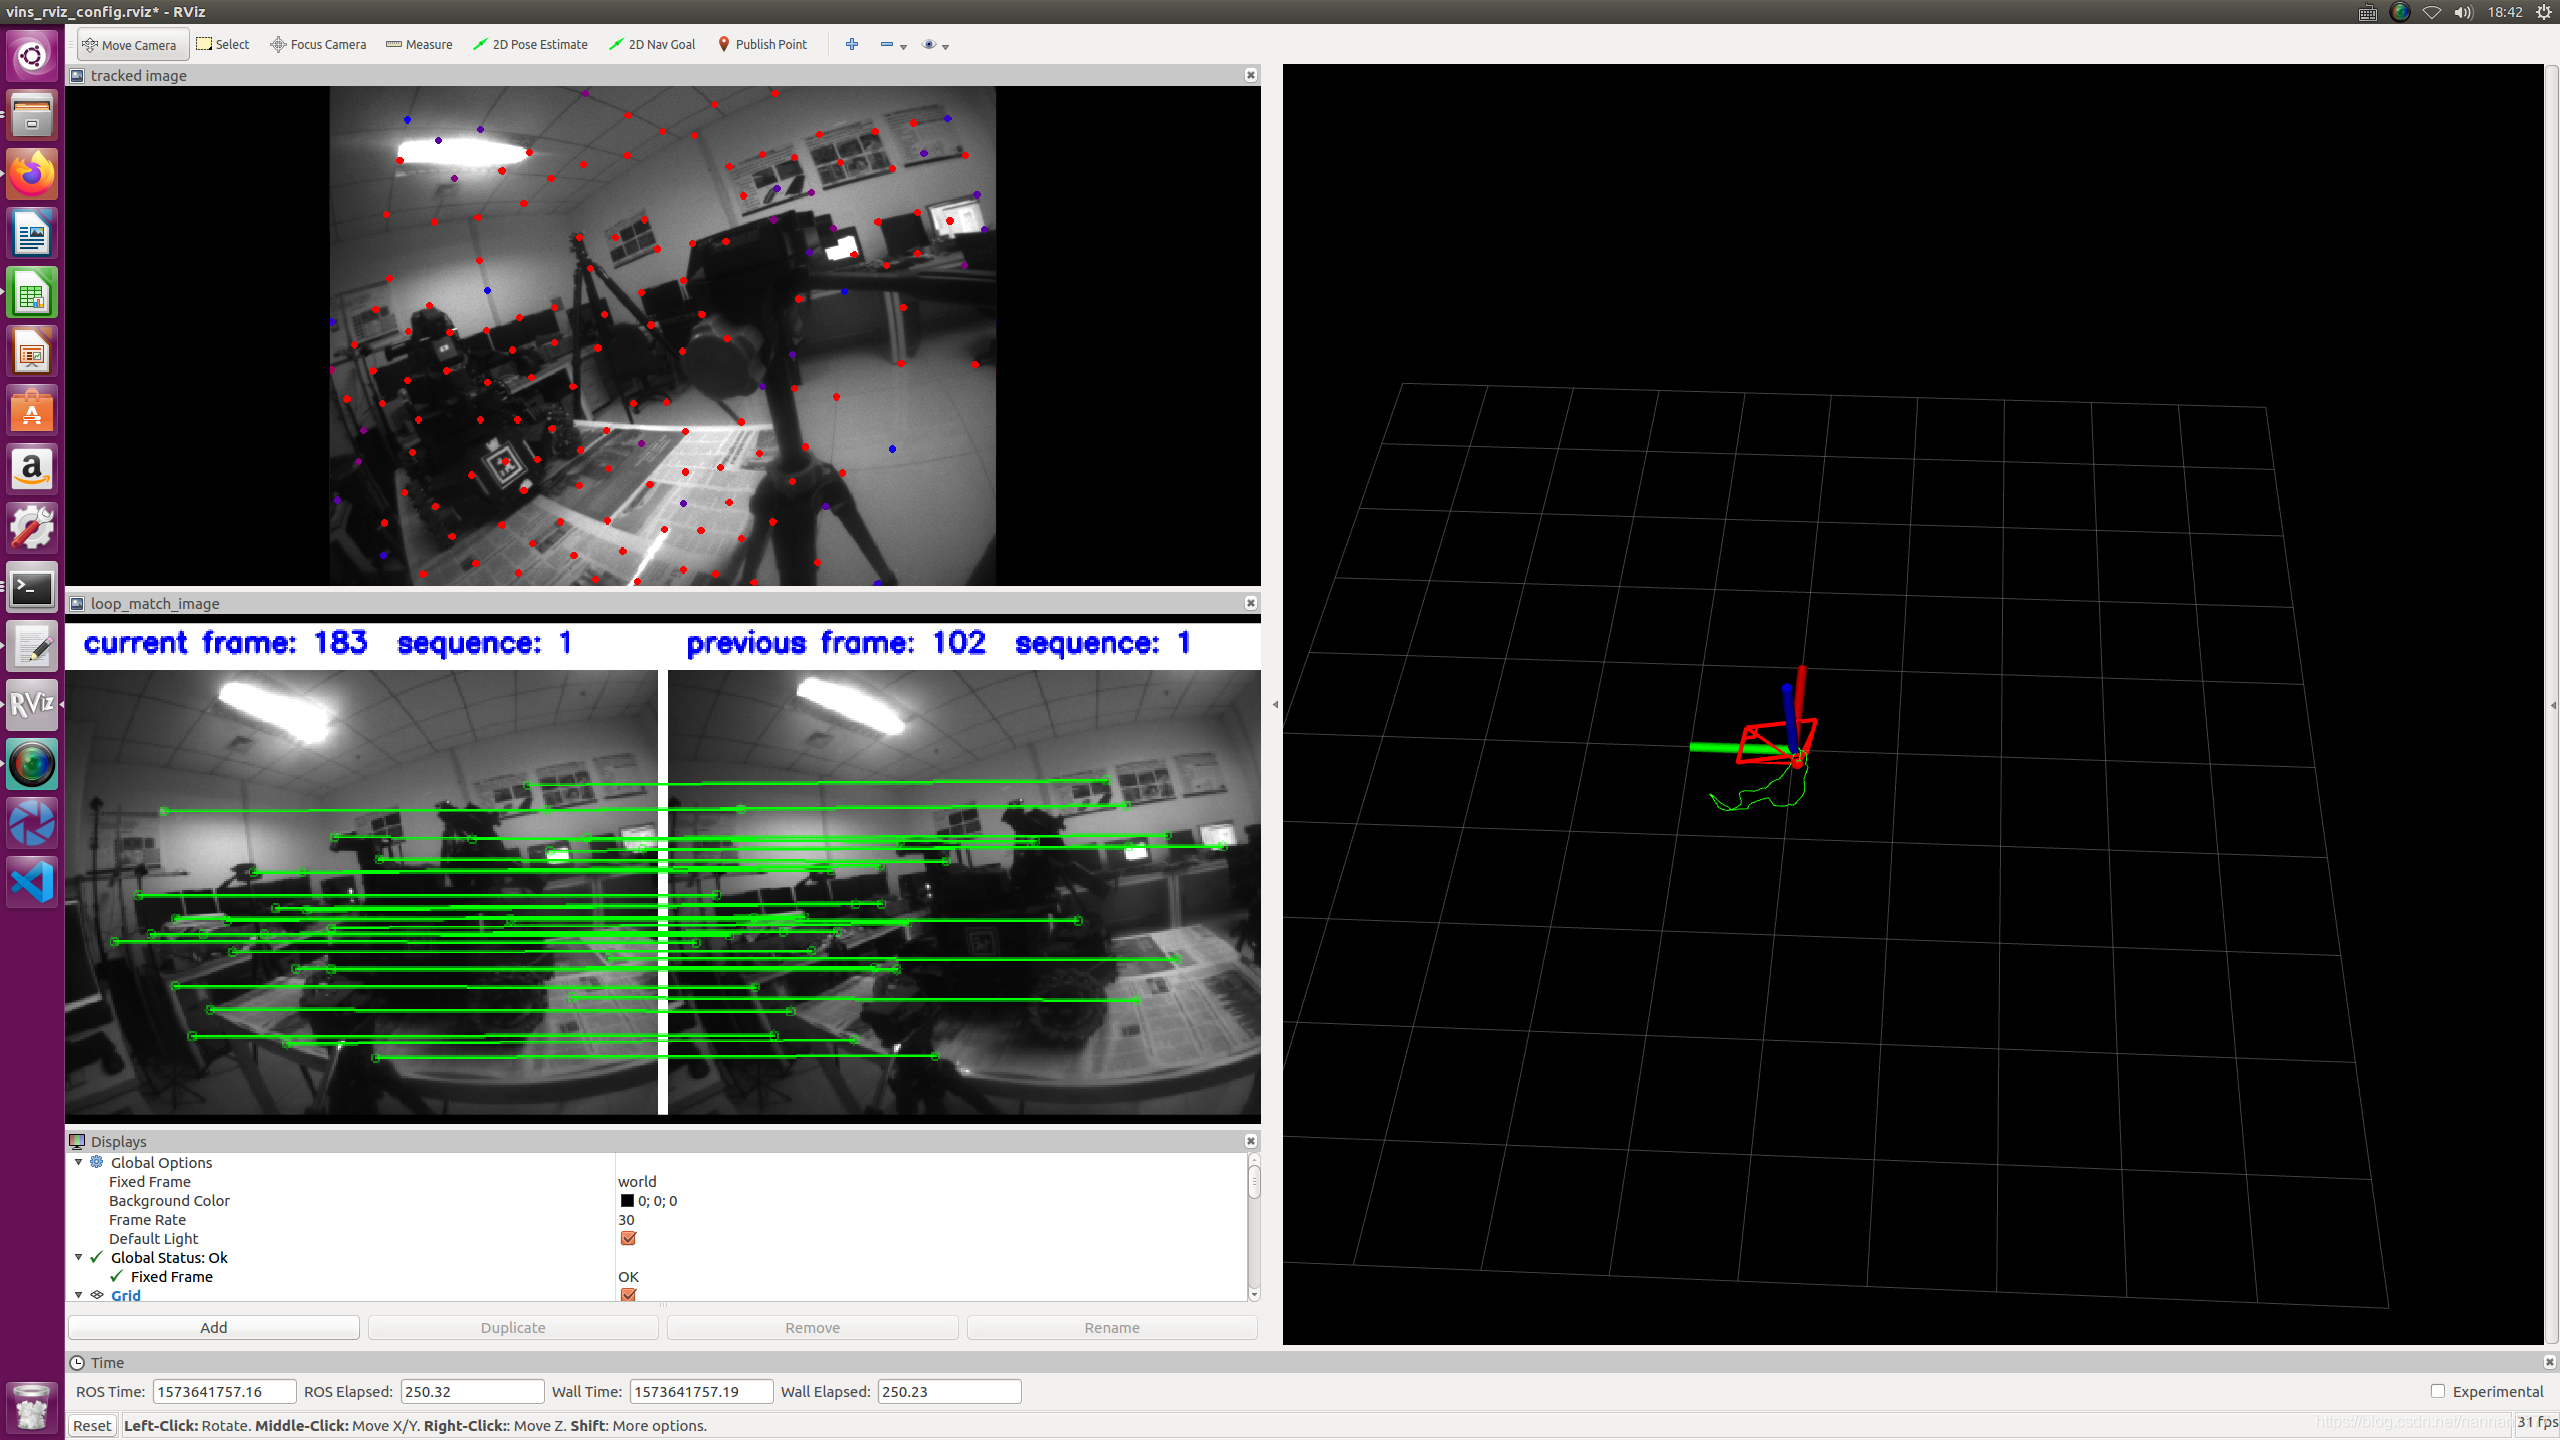Toggle the Default Light checkbox
2560x1440 pixels.
[628, 1238]
